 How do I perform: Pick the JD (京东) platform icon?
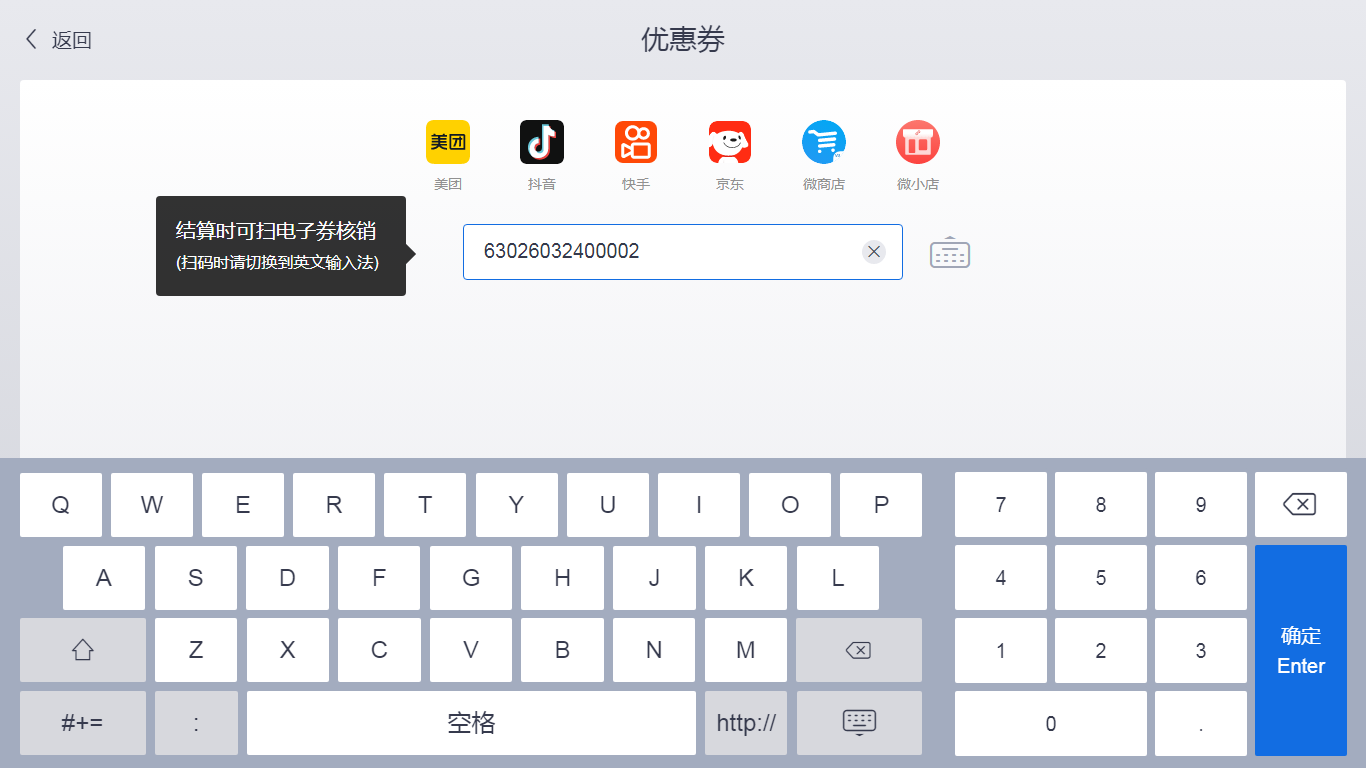(x=730, y=142)
